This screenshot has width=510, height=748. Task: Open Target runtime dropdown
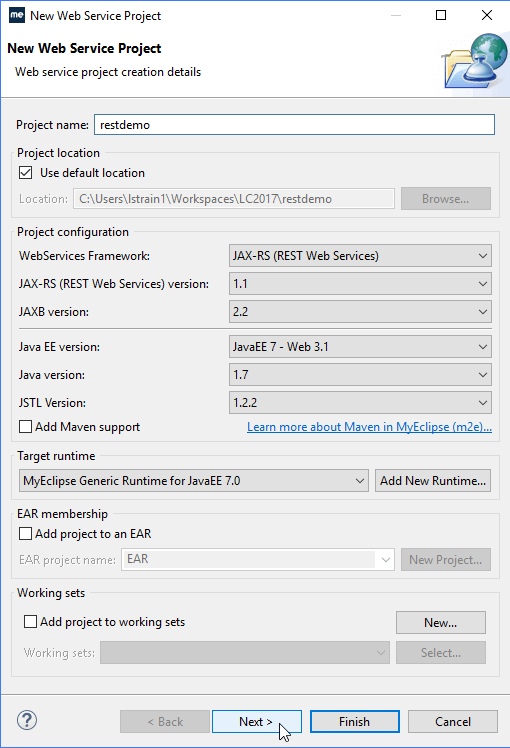194,481
